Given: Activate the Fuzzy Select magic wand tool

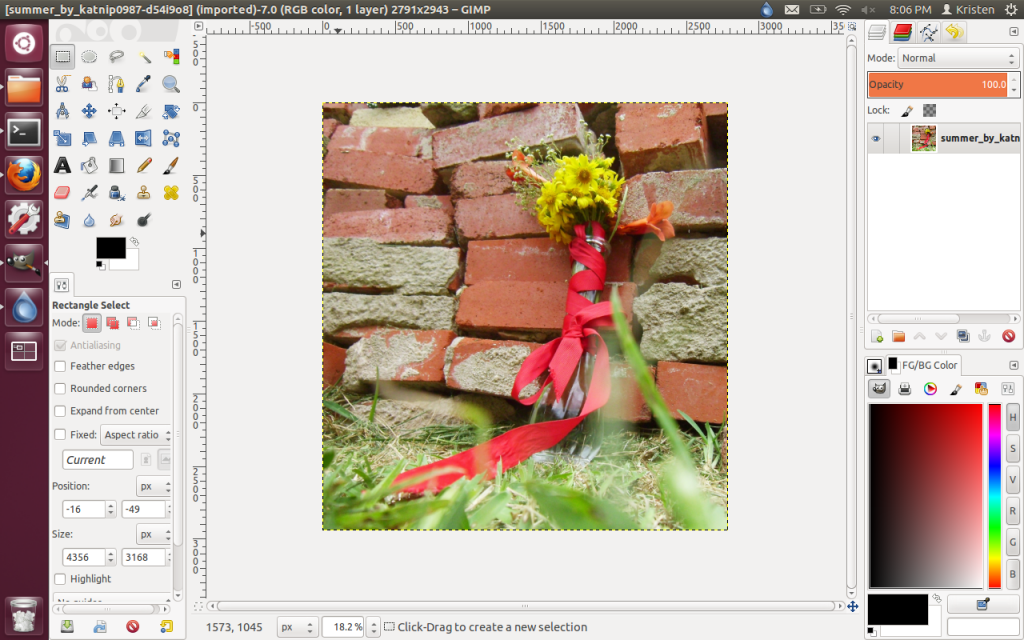Looking at the screenshot, I should [144, 57].
